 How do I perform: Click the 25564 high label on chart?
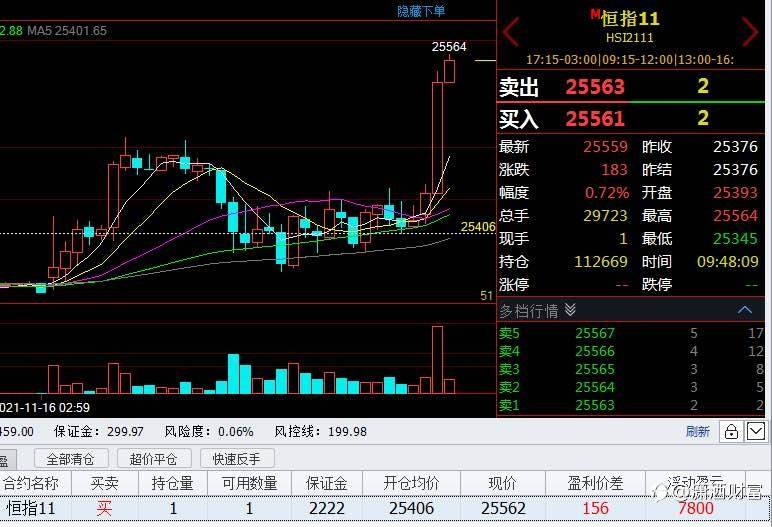pyautogui.click(x=449, y=47)
